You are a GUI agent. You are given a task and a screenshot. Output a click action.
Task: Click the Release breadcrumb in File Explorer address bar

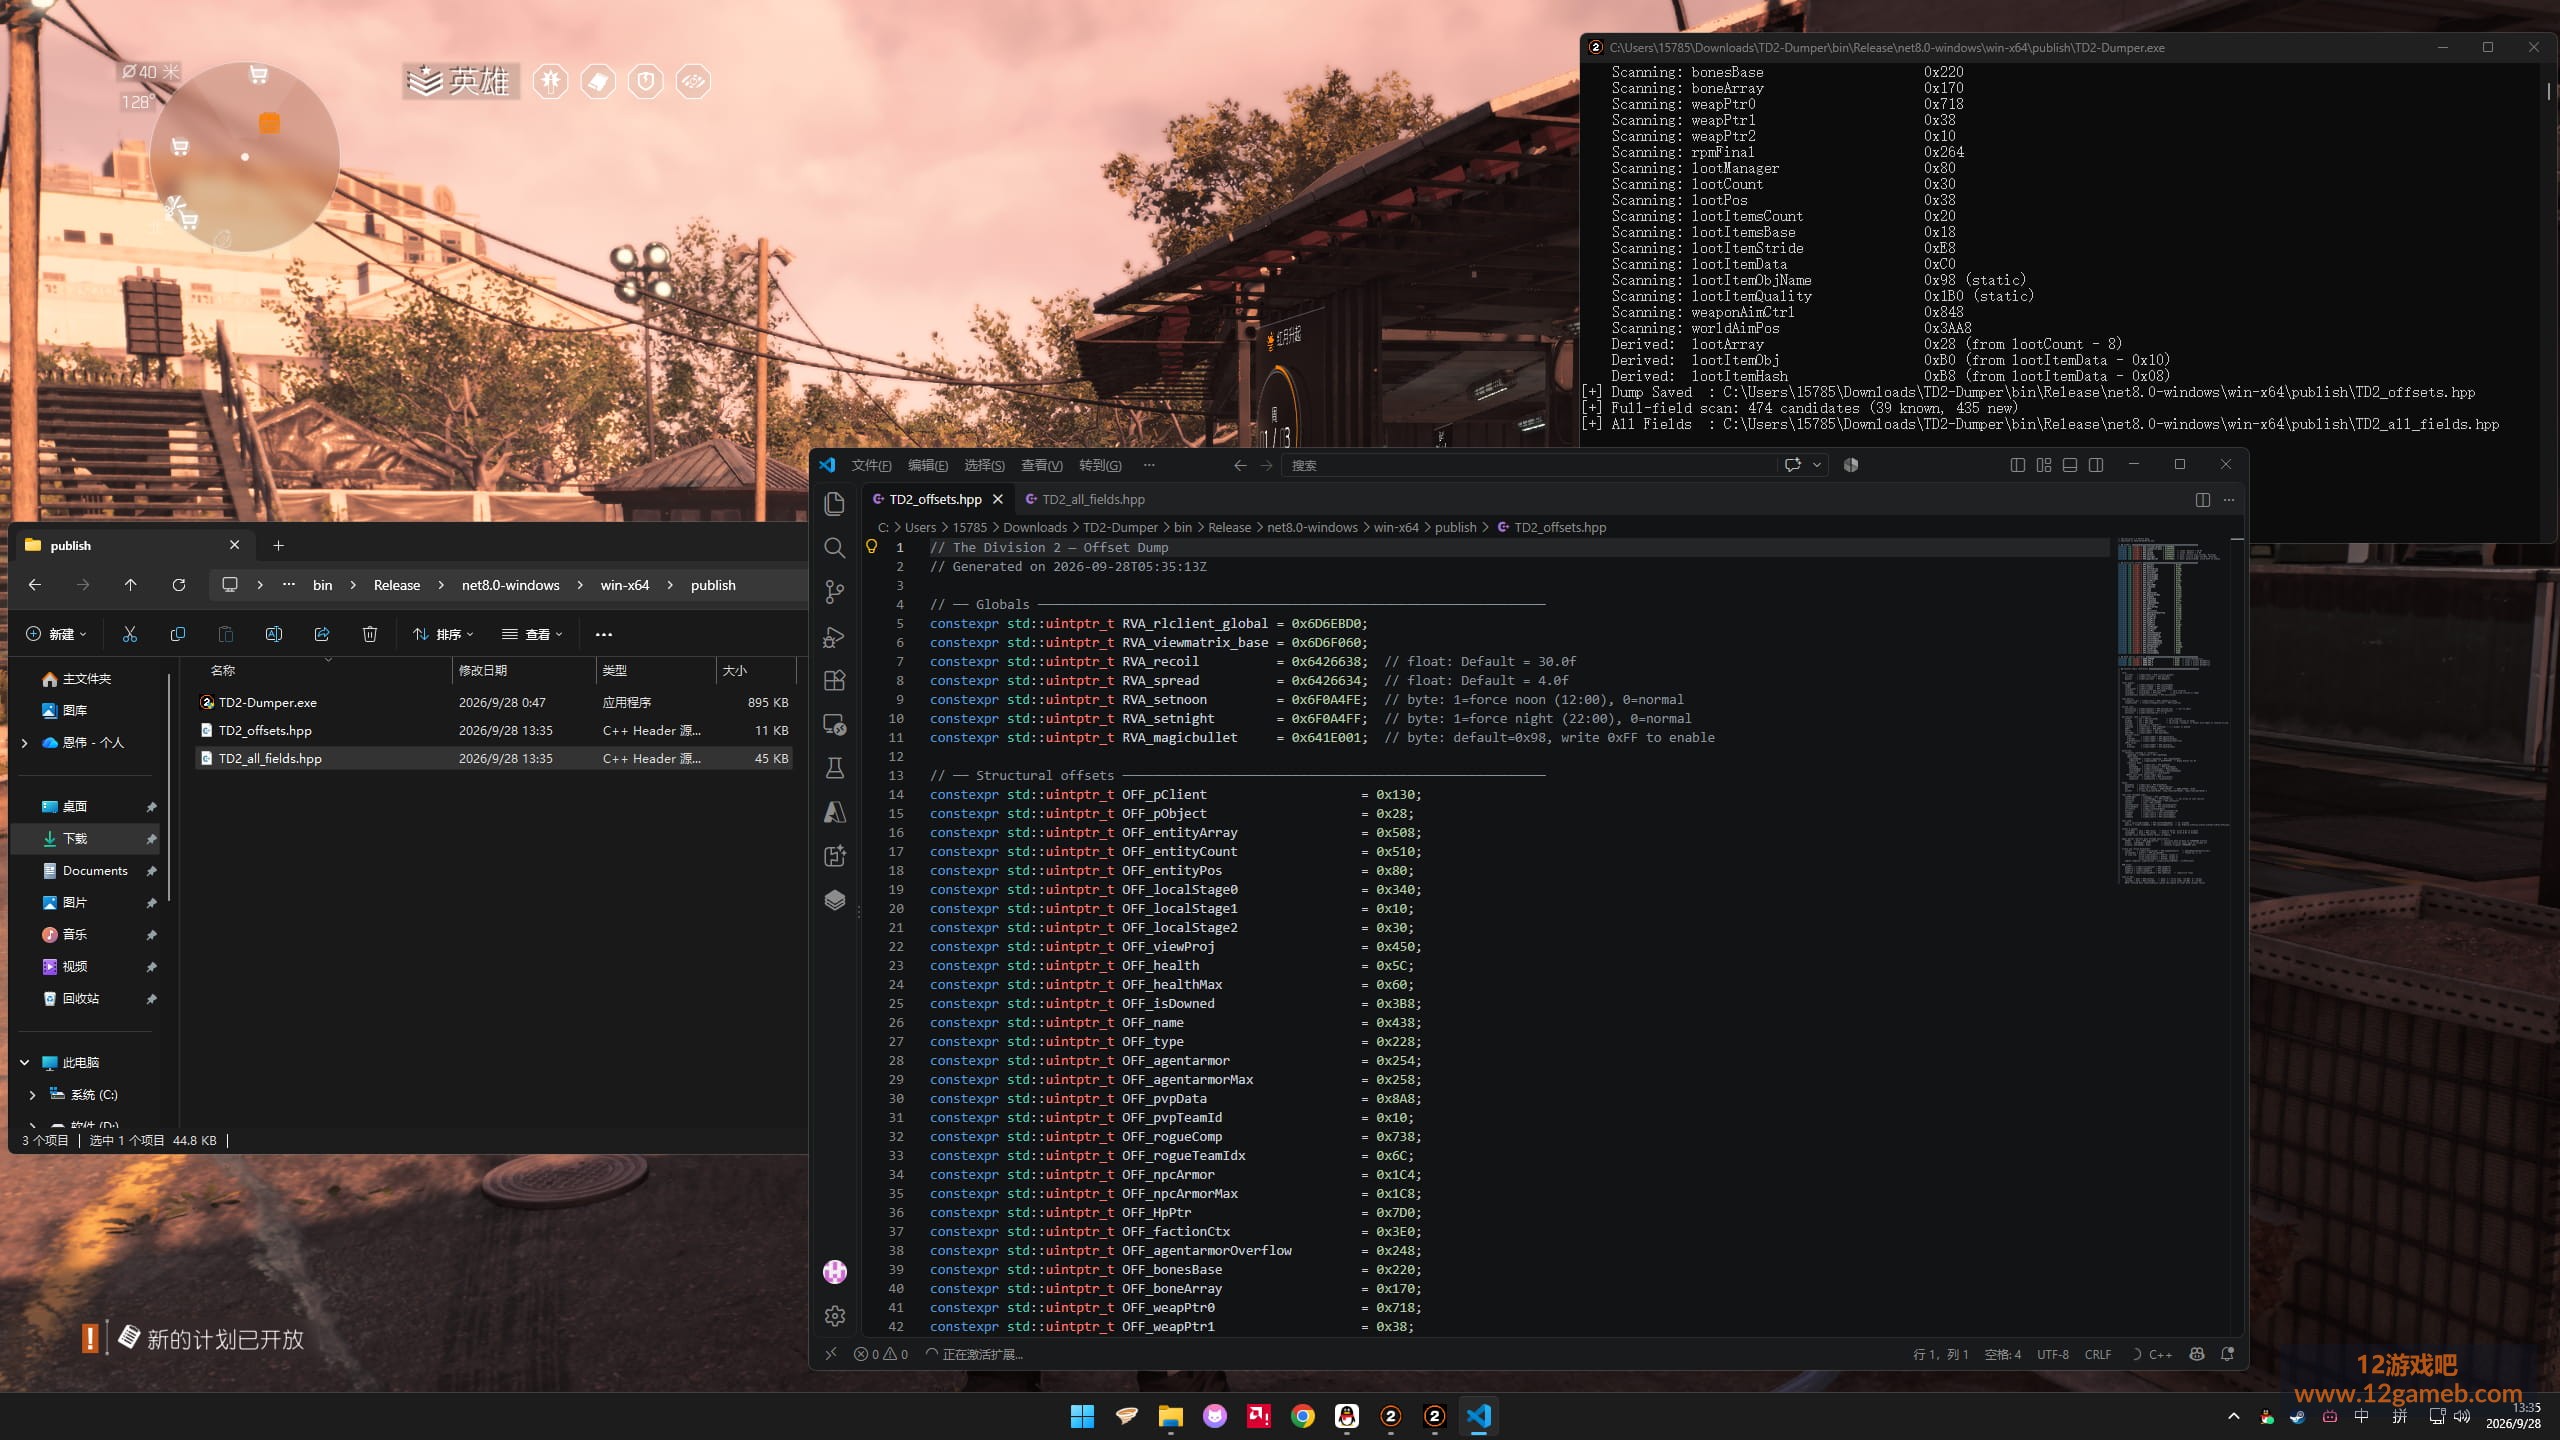click(397, 585)
